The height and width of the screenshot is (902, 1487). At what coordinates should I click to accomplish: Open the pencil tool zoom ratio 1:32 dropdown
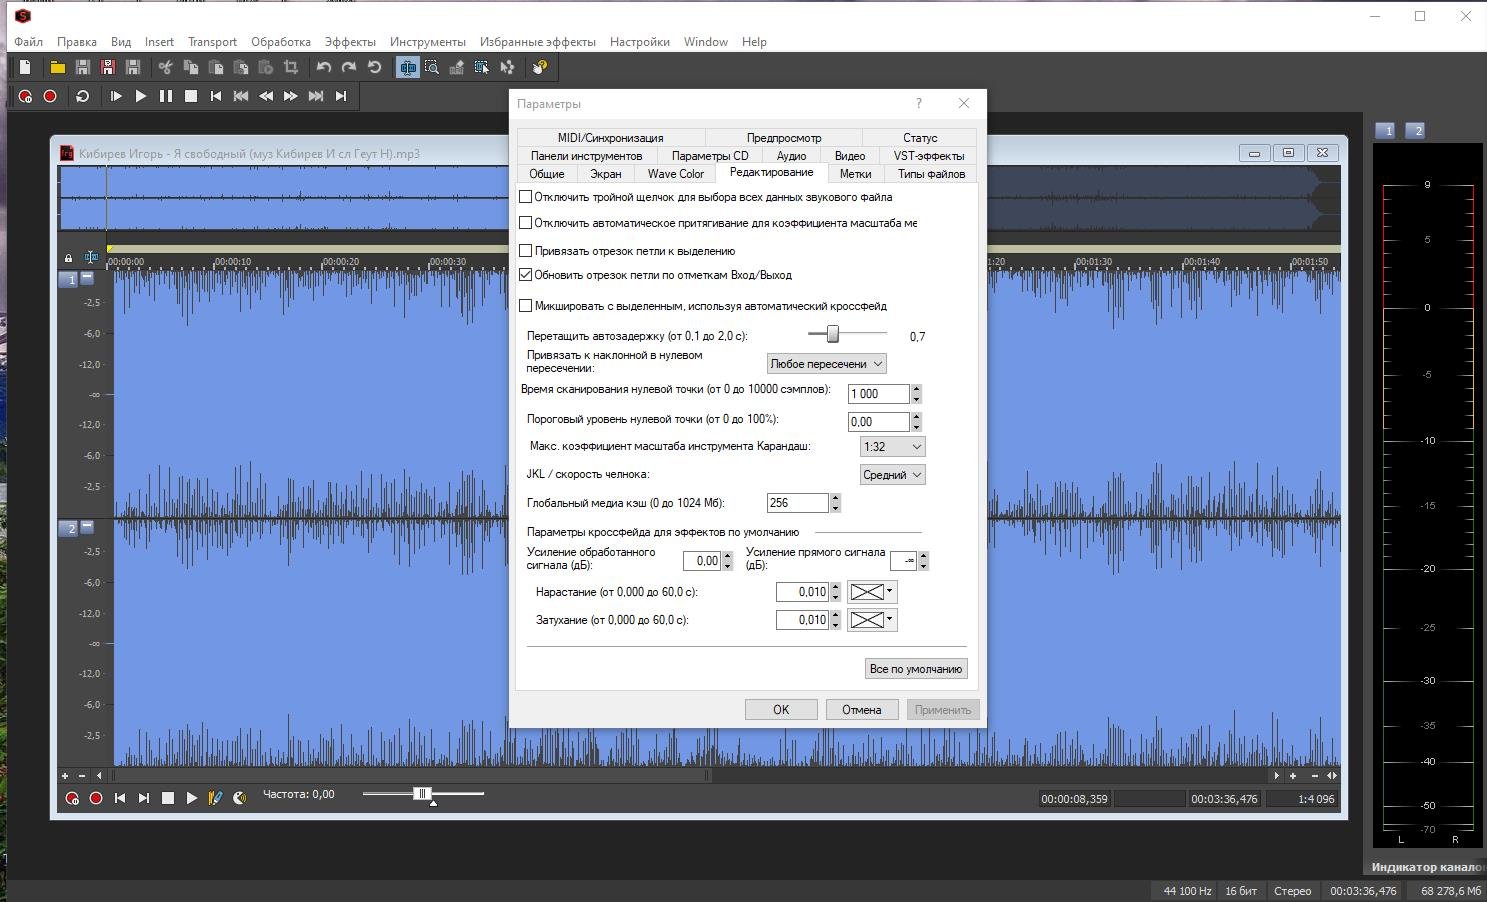[x=892, y=447]
